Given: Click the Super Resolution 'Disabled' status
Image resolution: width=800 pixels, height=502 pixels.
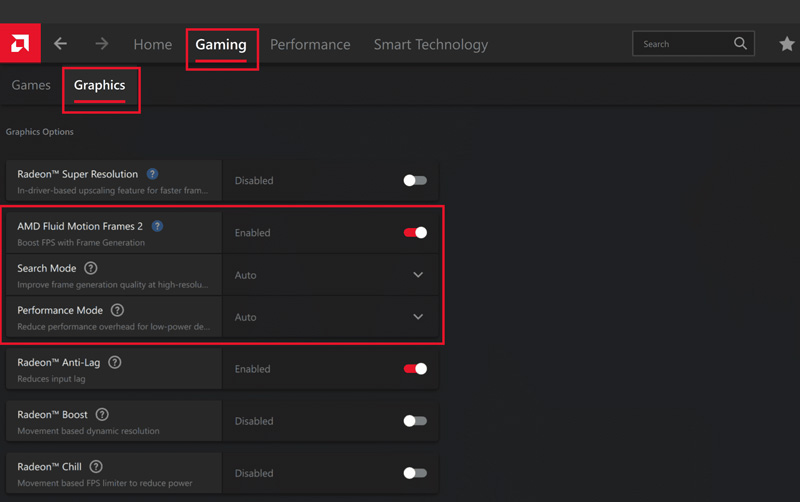Looking at the screenshot, I should (254, 181).
